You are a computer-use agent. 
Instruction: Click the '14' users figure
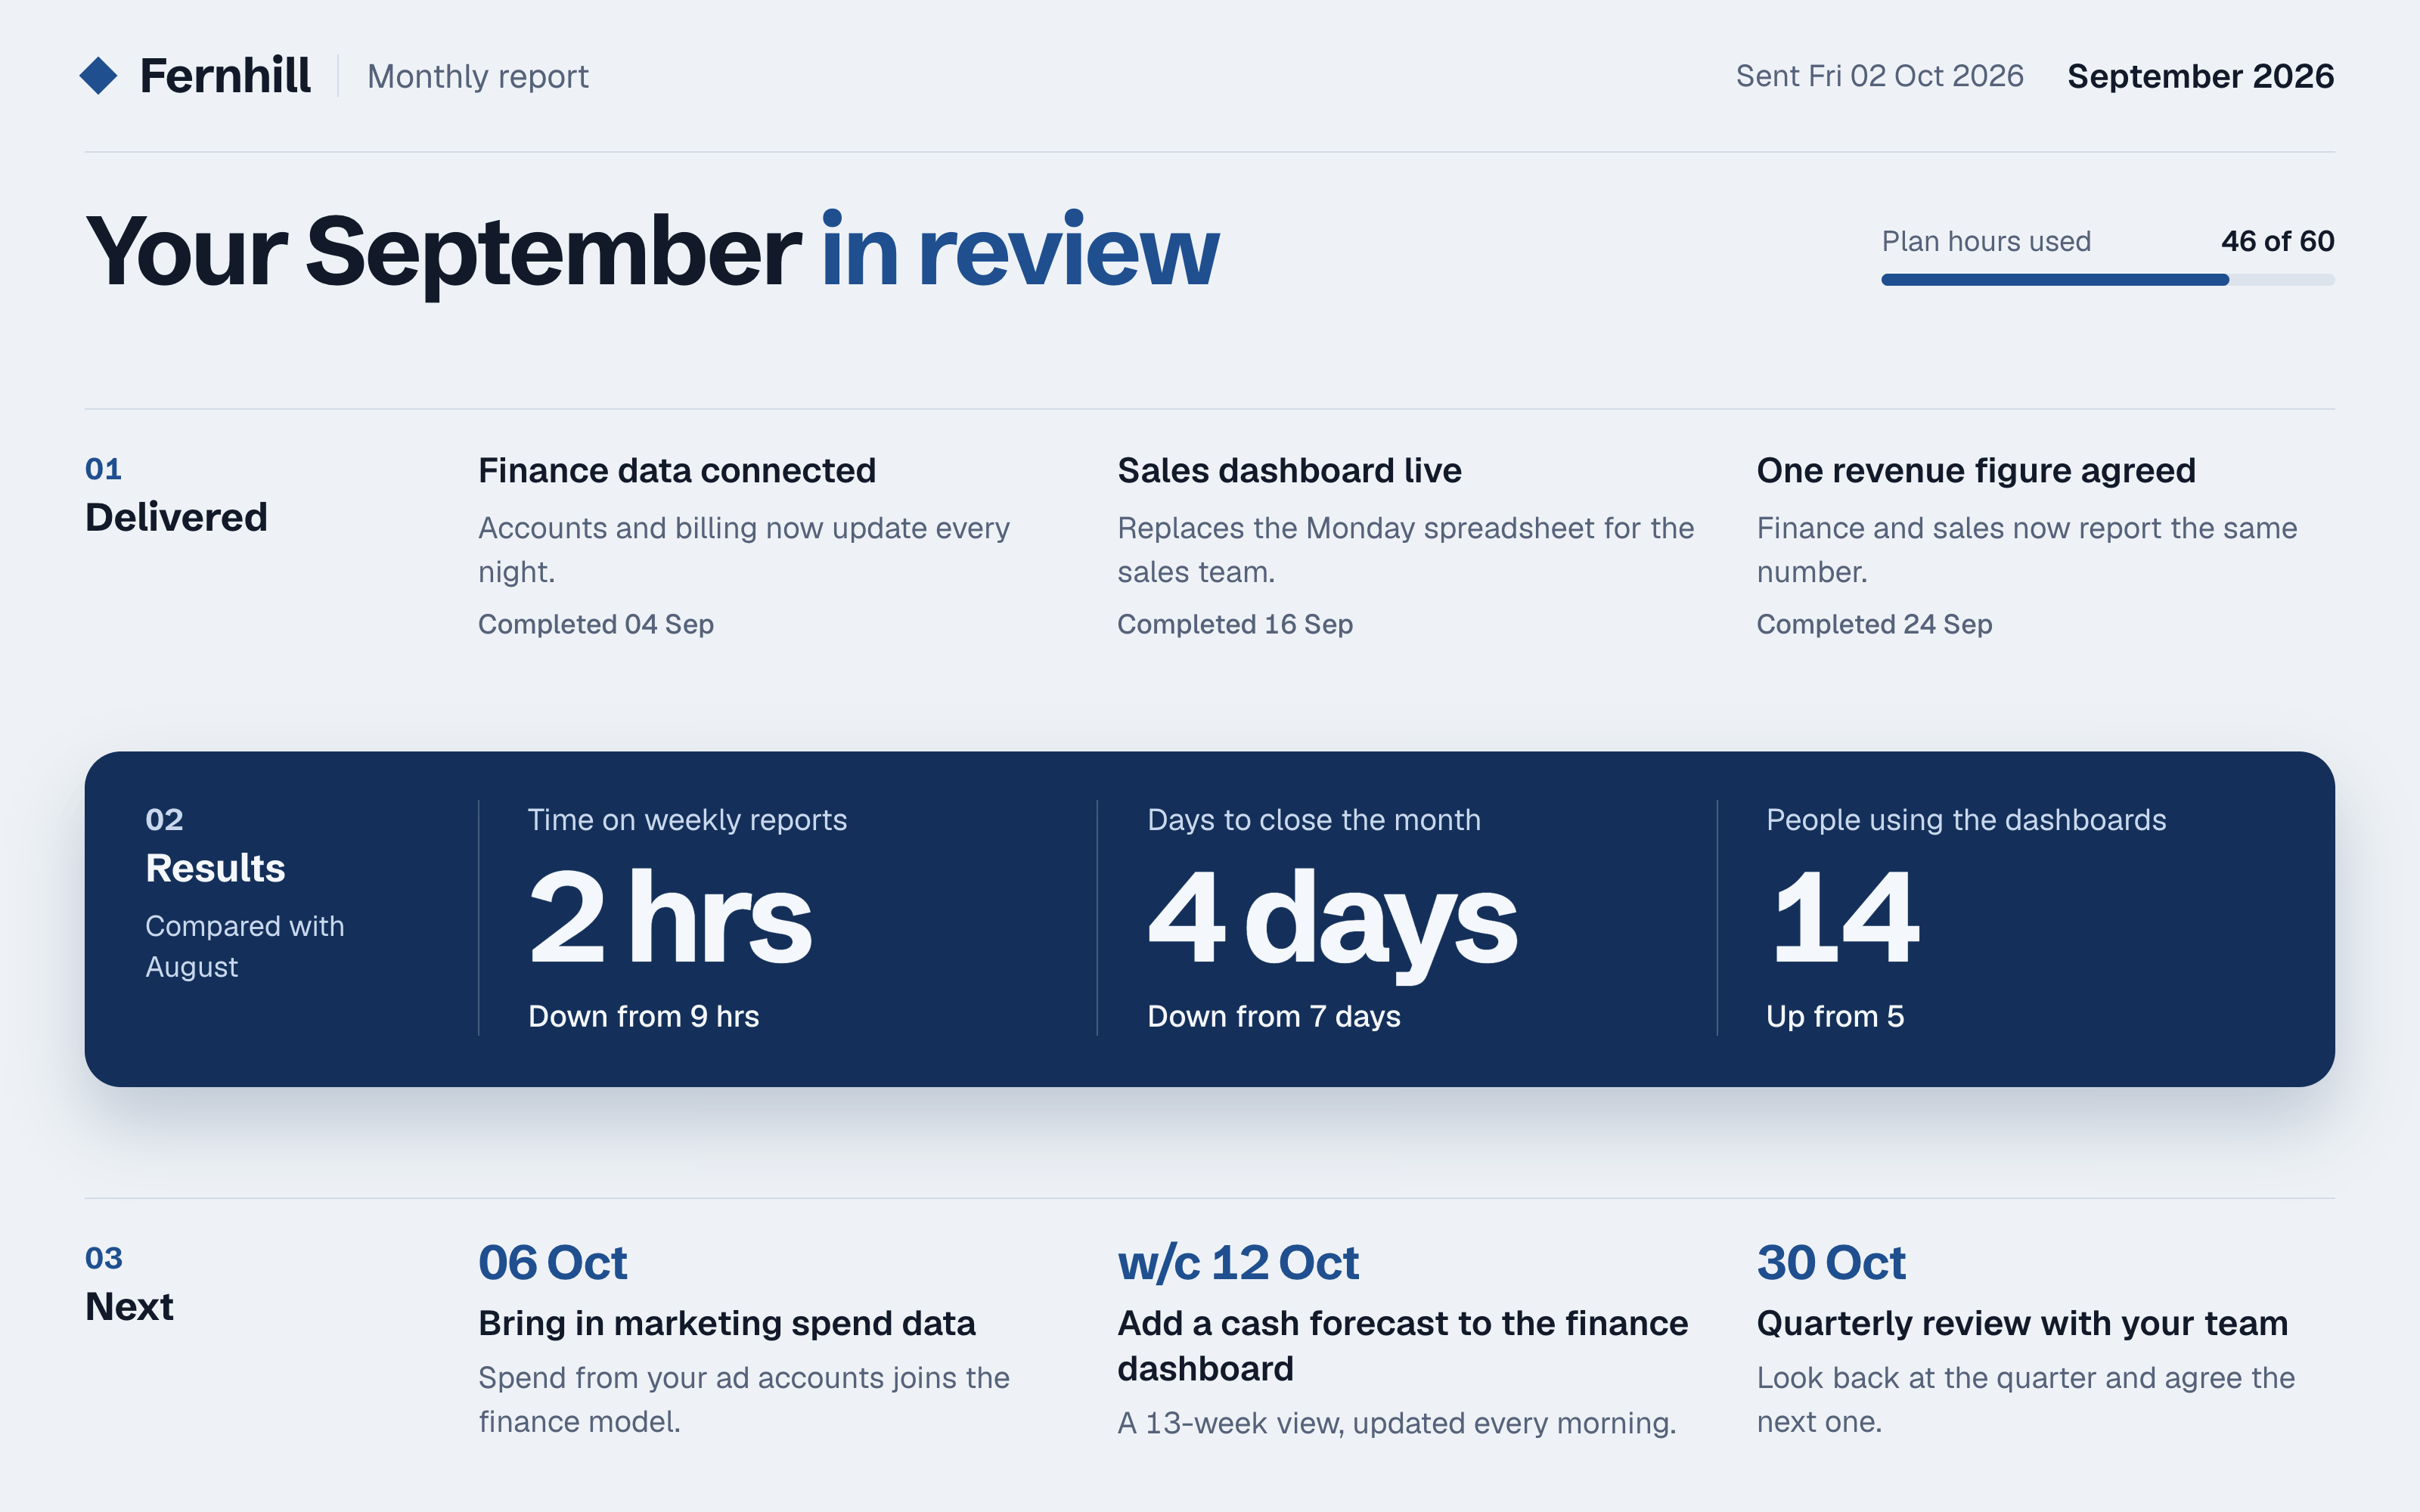pos(1845,917)
